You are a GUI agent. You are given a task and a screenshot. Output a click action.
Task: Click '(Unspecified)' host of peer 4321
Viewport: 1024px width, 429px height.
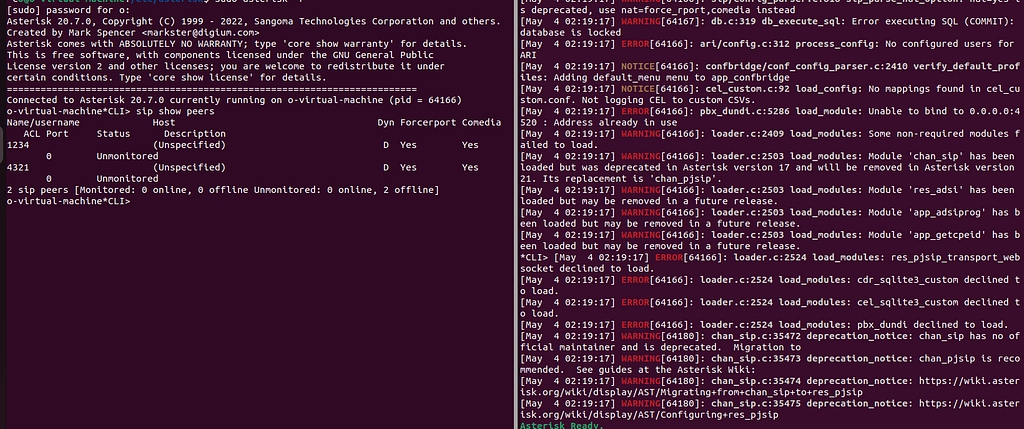coord(189,167)
